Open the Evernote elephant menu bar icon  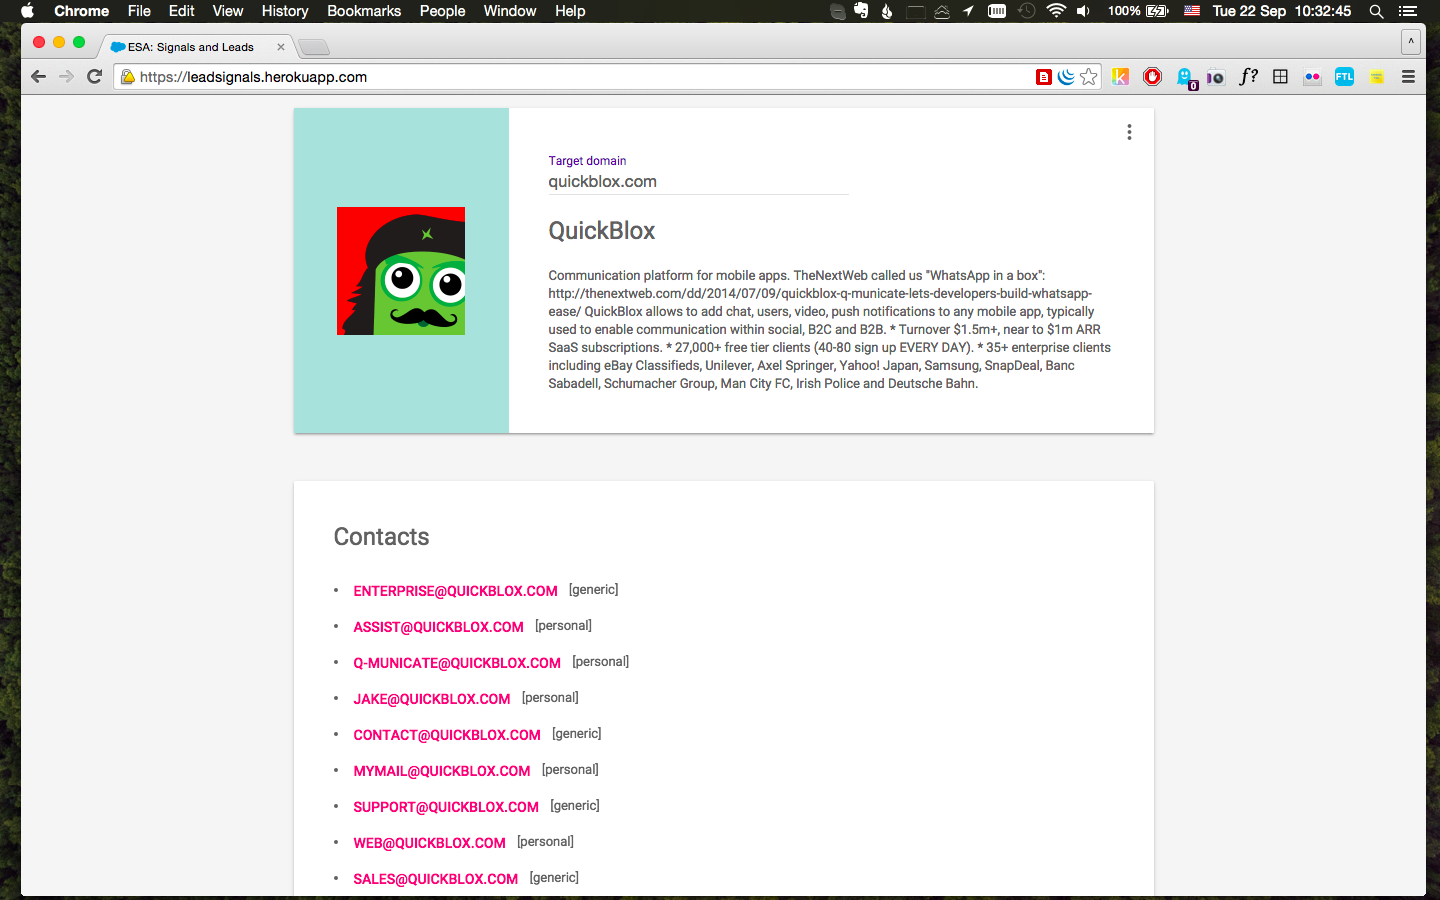click(x=861, y=11)
